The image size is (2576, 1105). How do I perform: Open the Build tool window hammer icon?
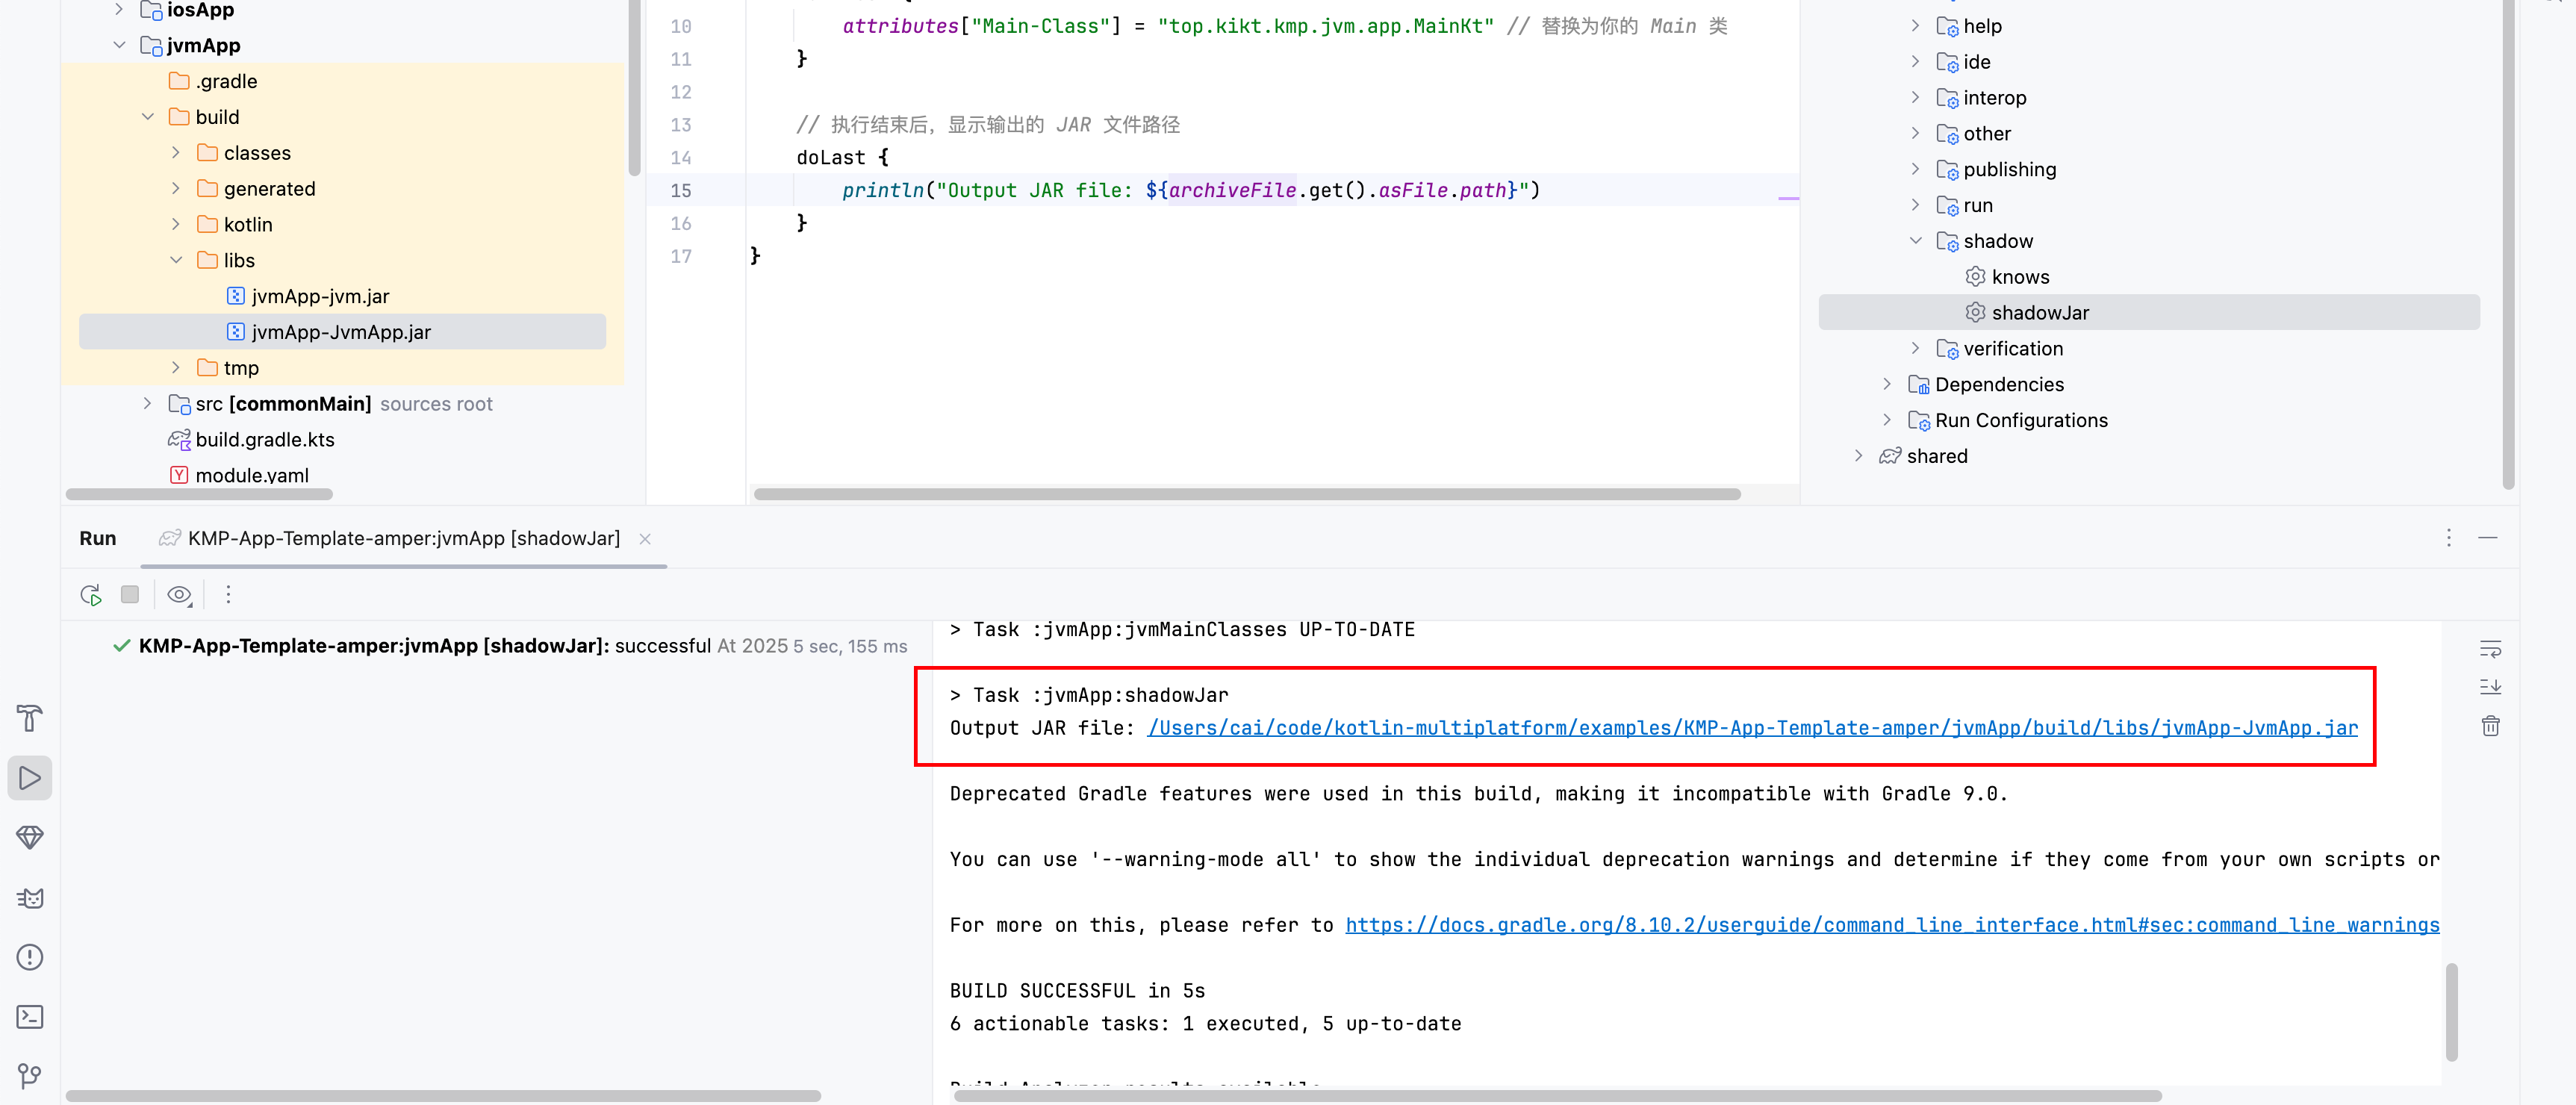tap(30, 717)
